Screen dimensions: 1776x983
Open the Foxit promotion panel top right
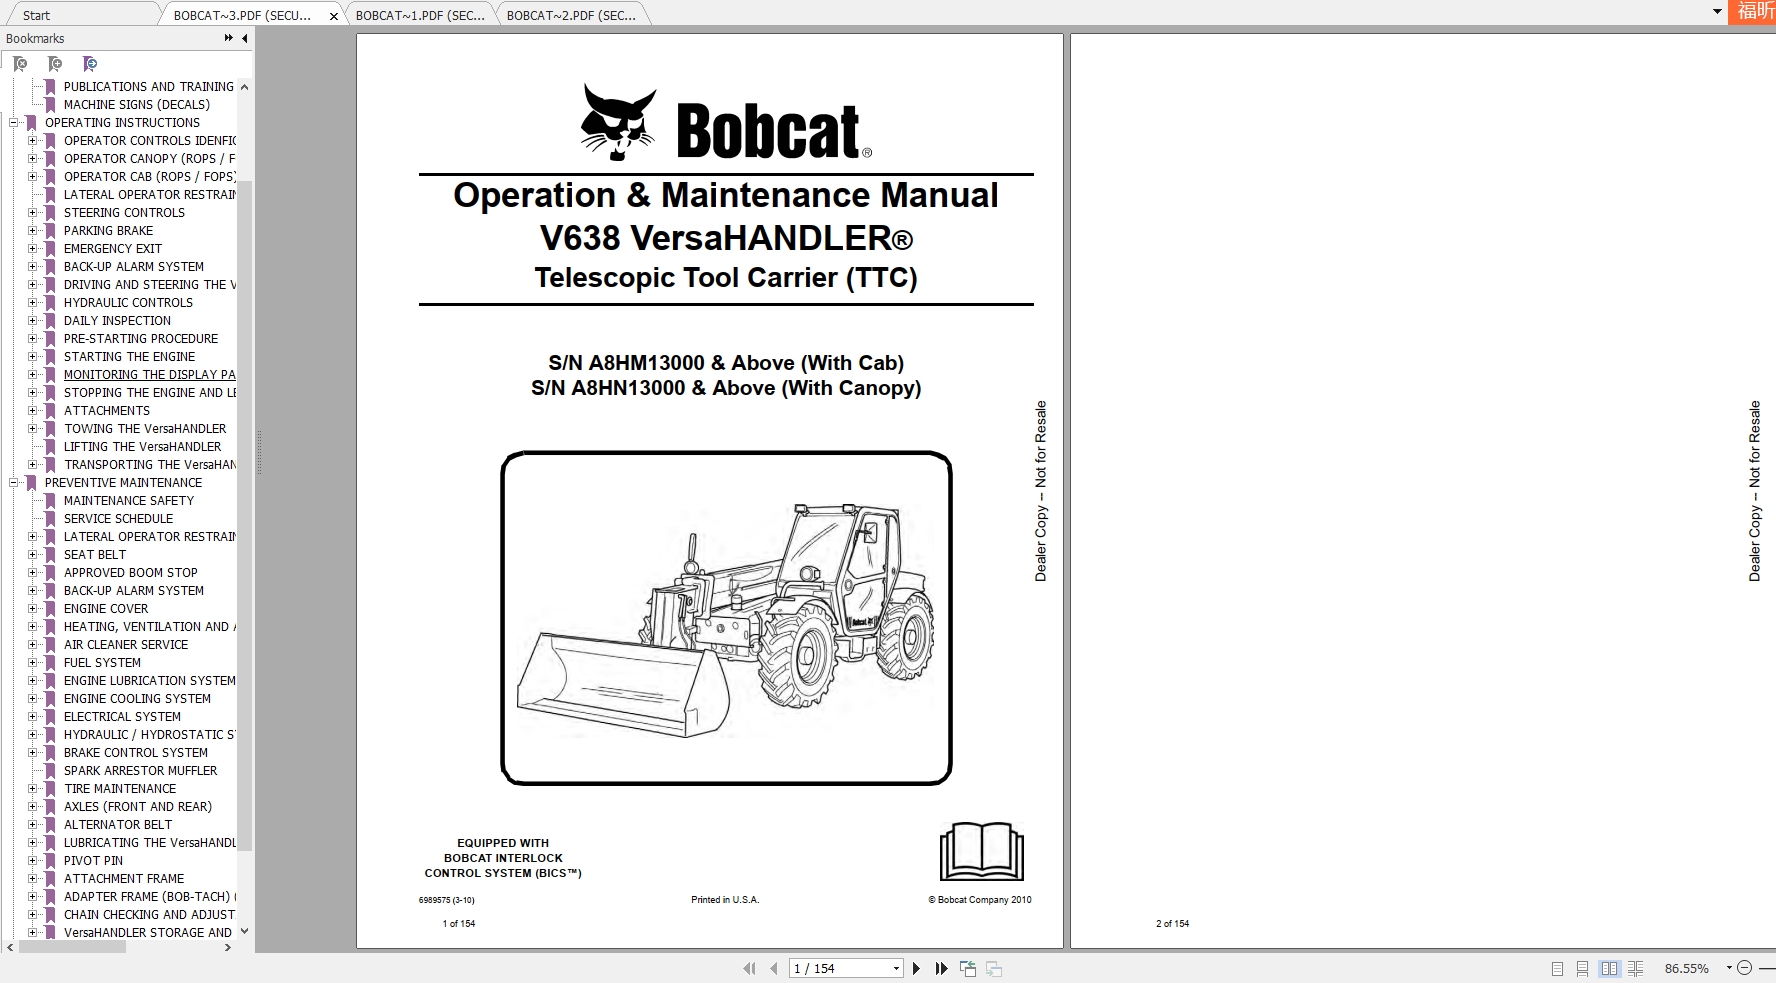point(1755,14)
